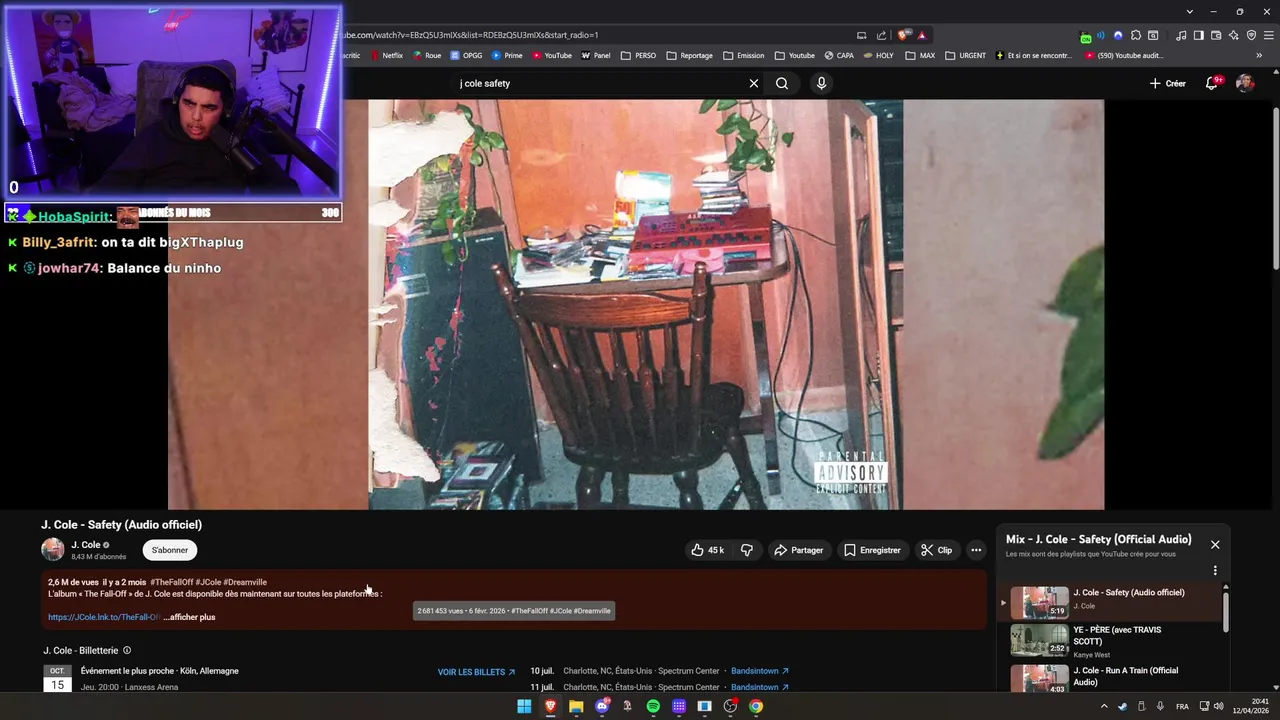
Task: Show hidden system tray icons chevron
Action: [1104, 706]
